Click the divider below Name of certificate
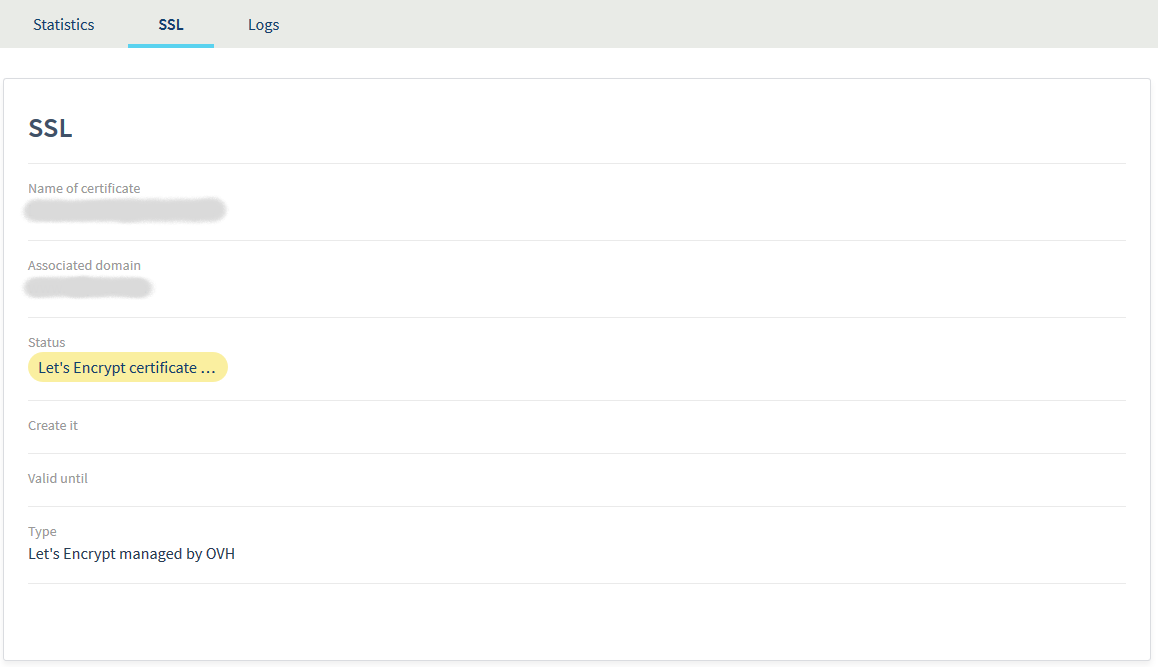1158x667 pixels. click(x=577, y=238)
